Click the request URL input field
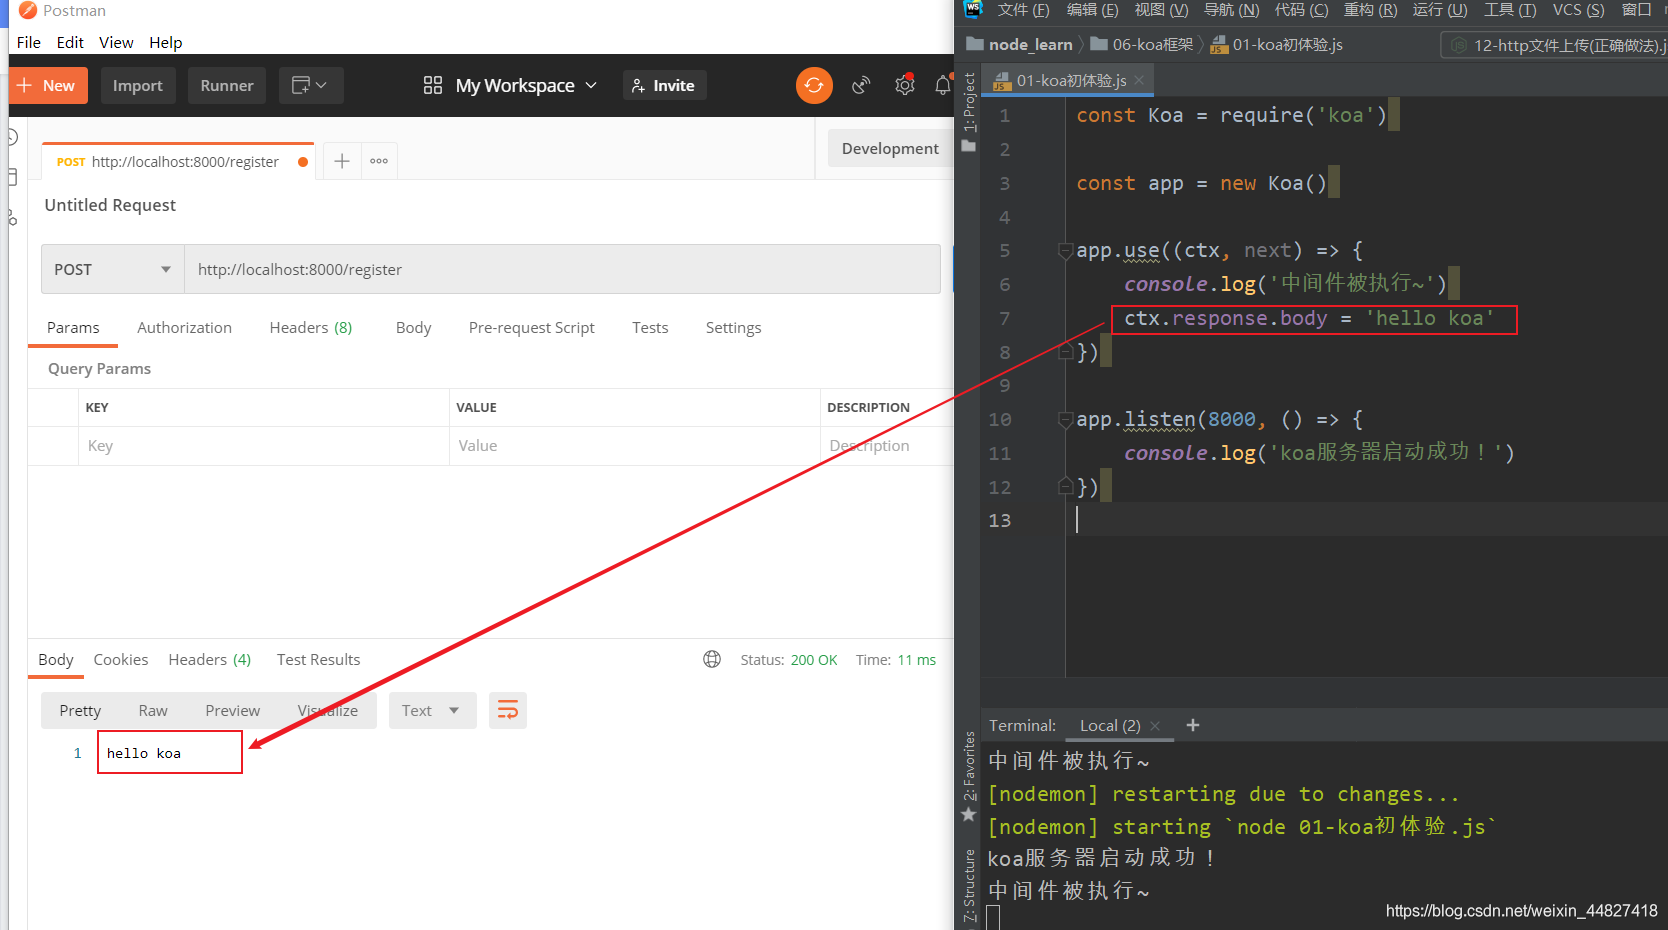 pyautogui.click(x=562, y=270)
